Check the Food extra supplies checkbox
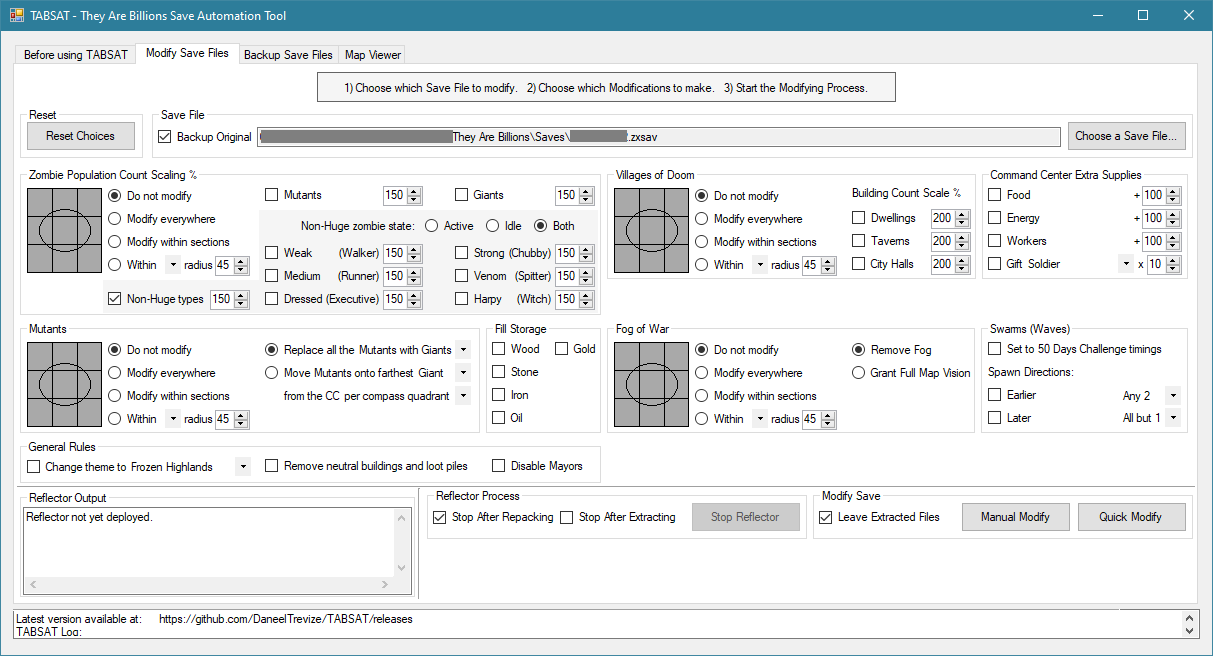Viewport: 1213px width, 656px height. [x=1009, y=195]
